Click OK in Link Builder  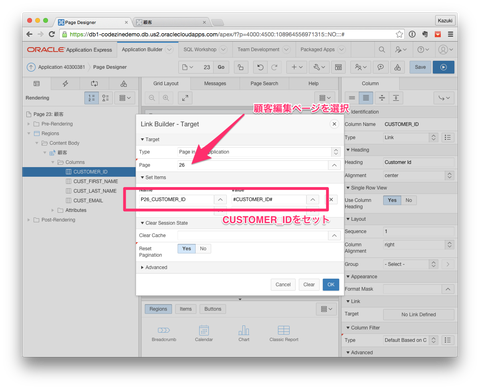point(331,285)
